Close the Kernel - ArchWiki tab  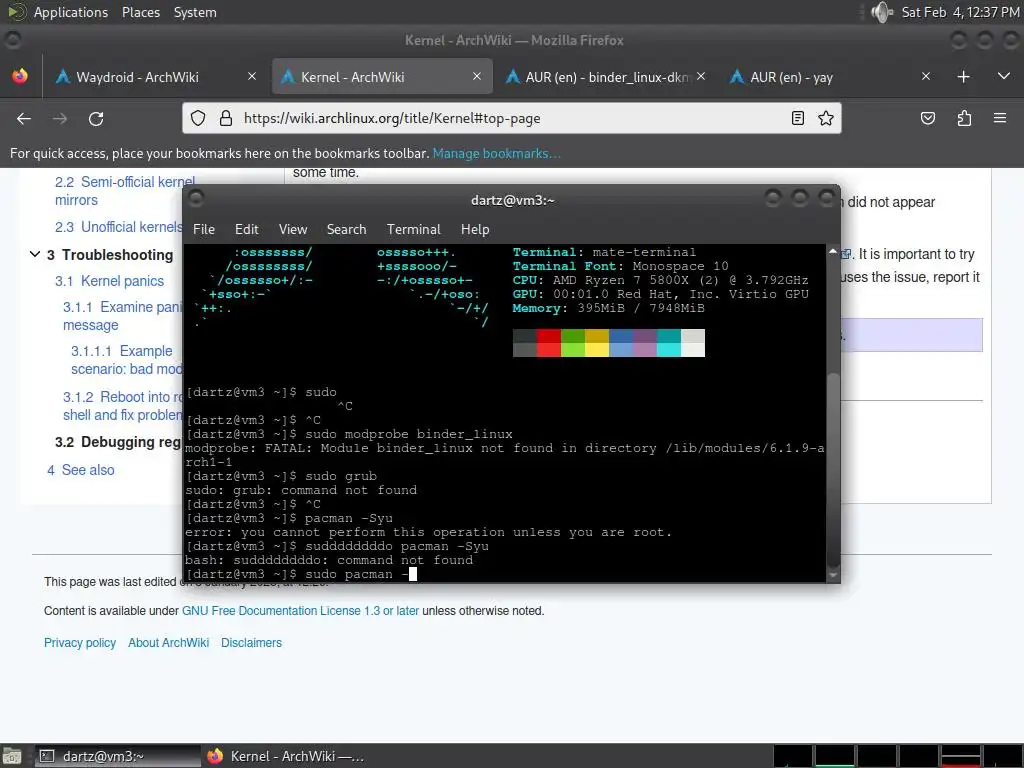coord(477,76)
